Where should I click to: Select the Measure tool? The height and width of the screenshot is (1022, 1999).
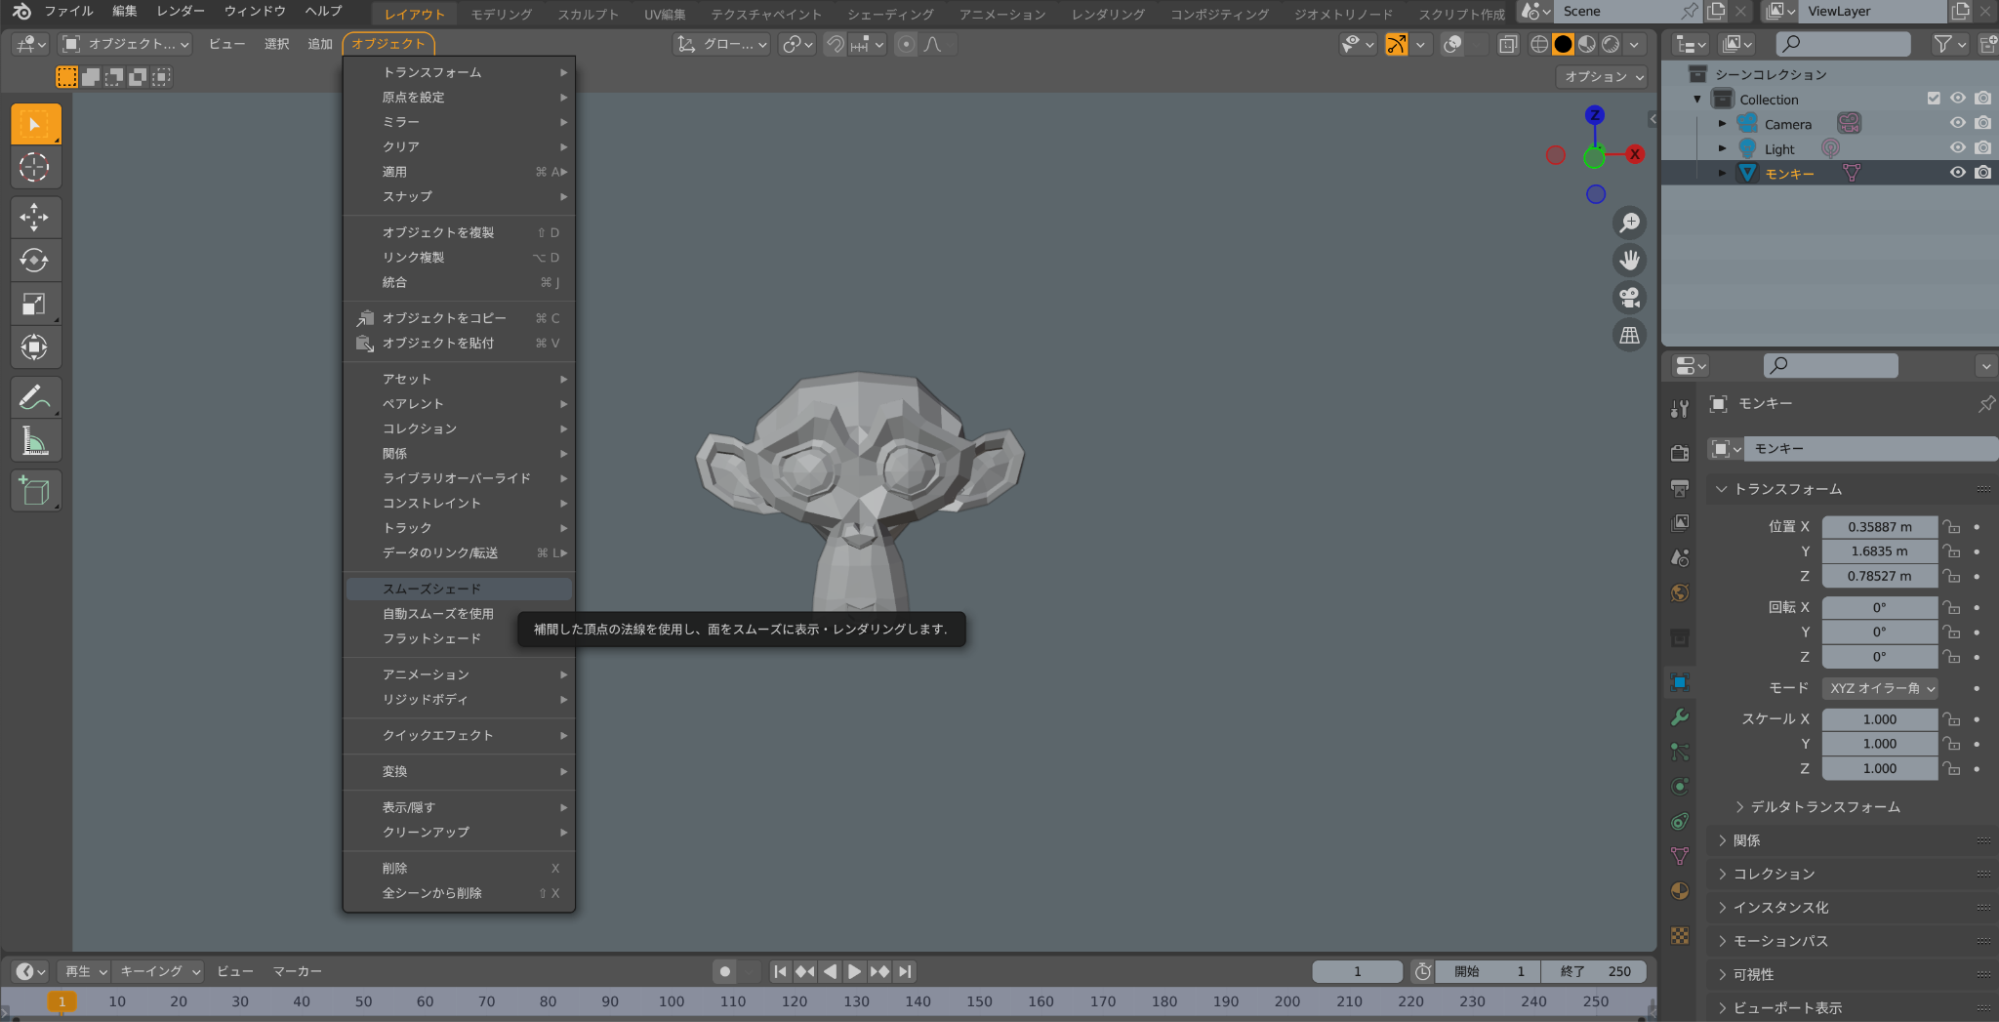click(x=35, y=440)
